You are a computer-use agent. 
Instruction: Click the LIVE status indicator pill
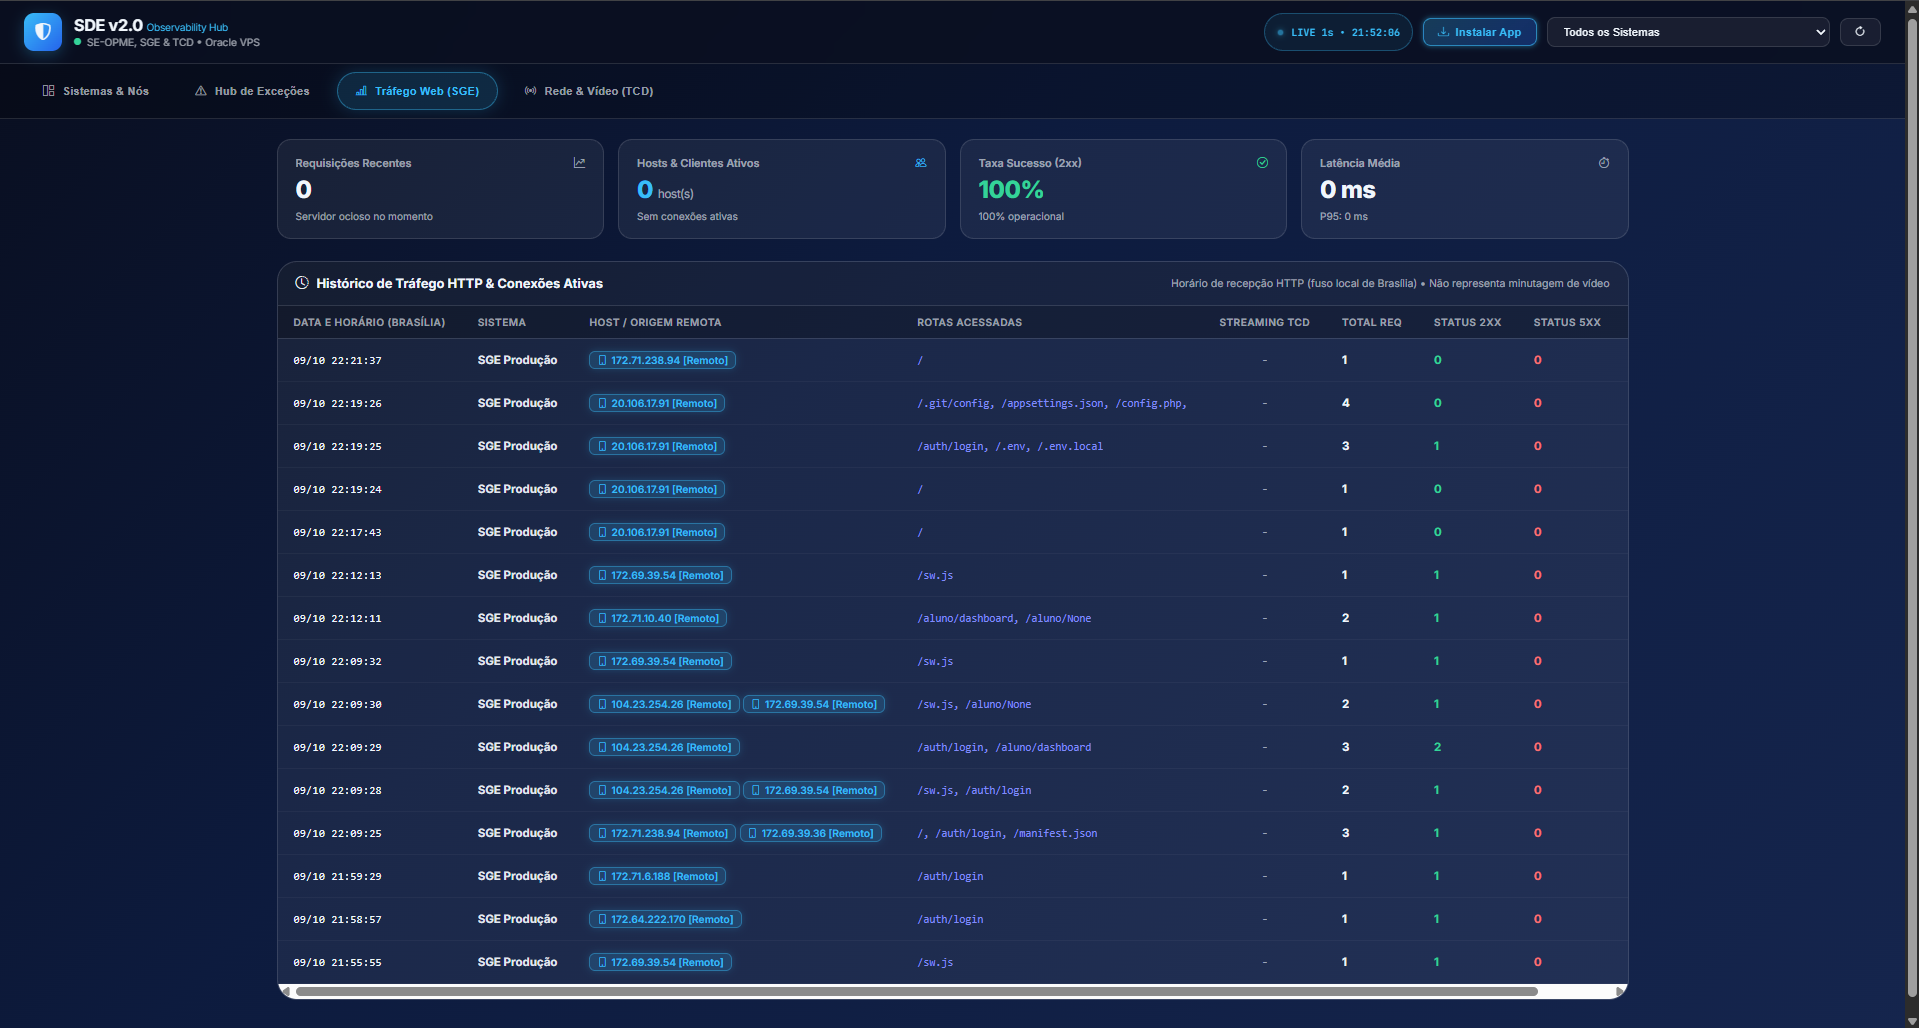[1338, 32]
